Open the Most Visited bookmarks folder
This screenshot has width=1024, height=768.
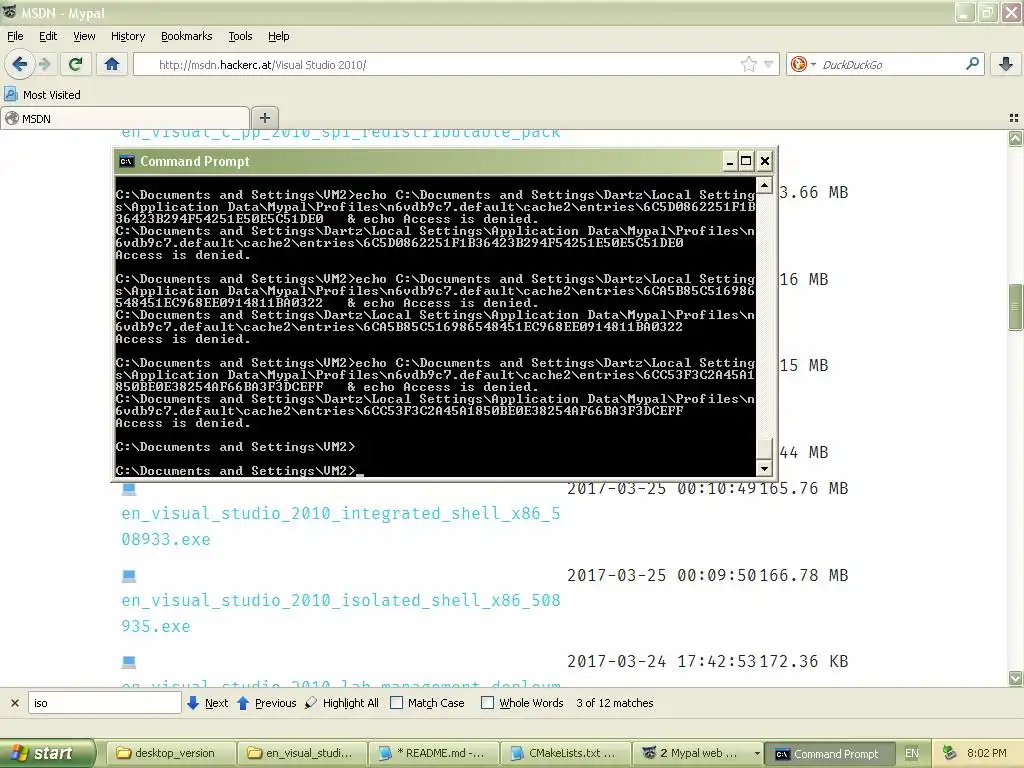click(x=43, y=95)
